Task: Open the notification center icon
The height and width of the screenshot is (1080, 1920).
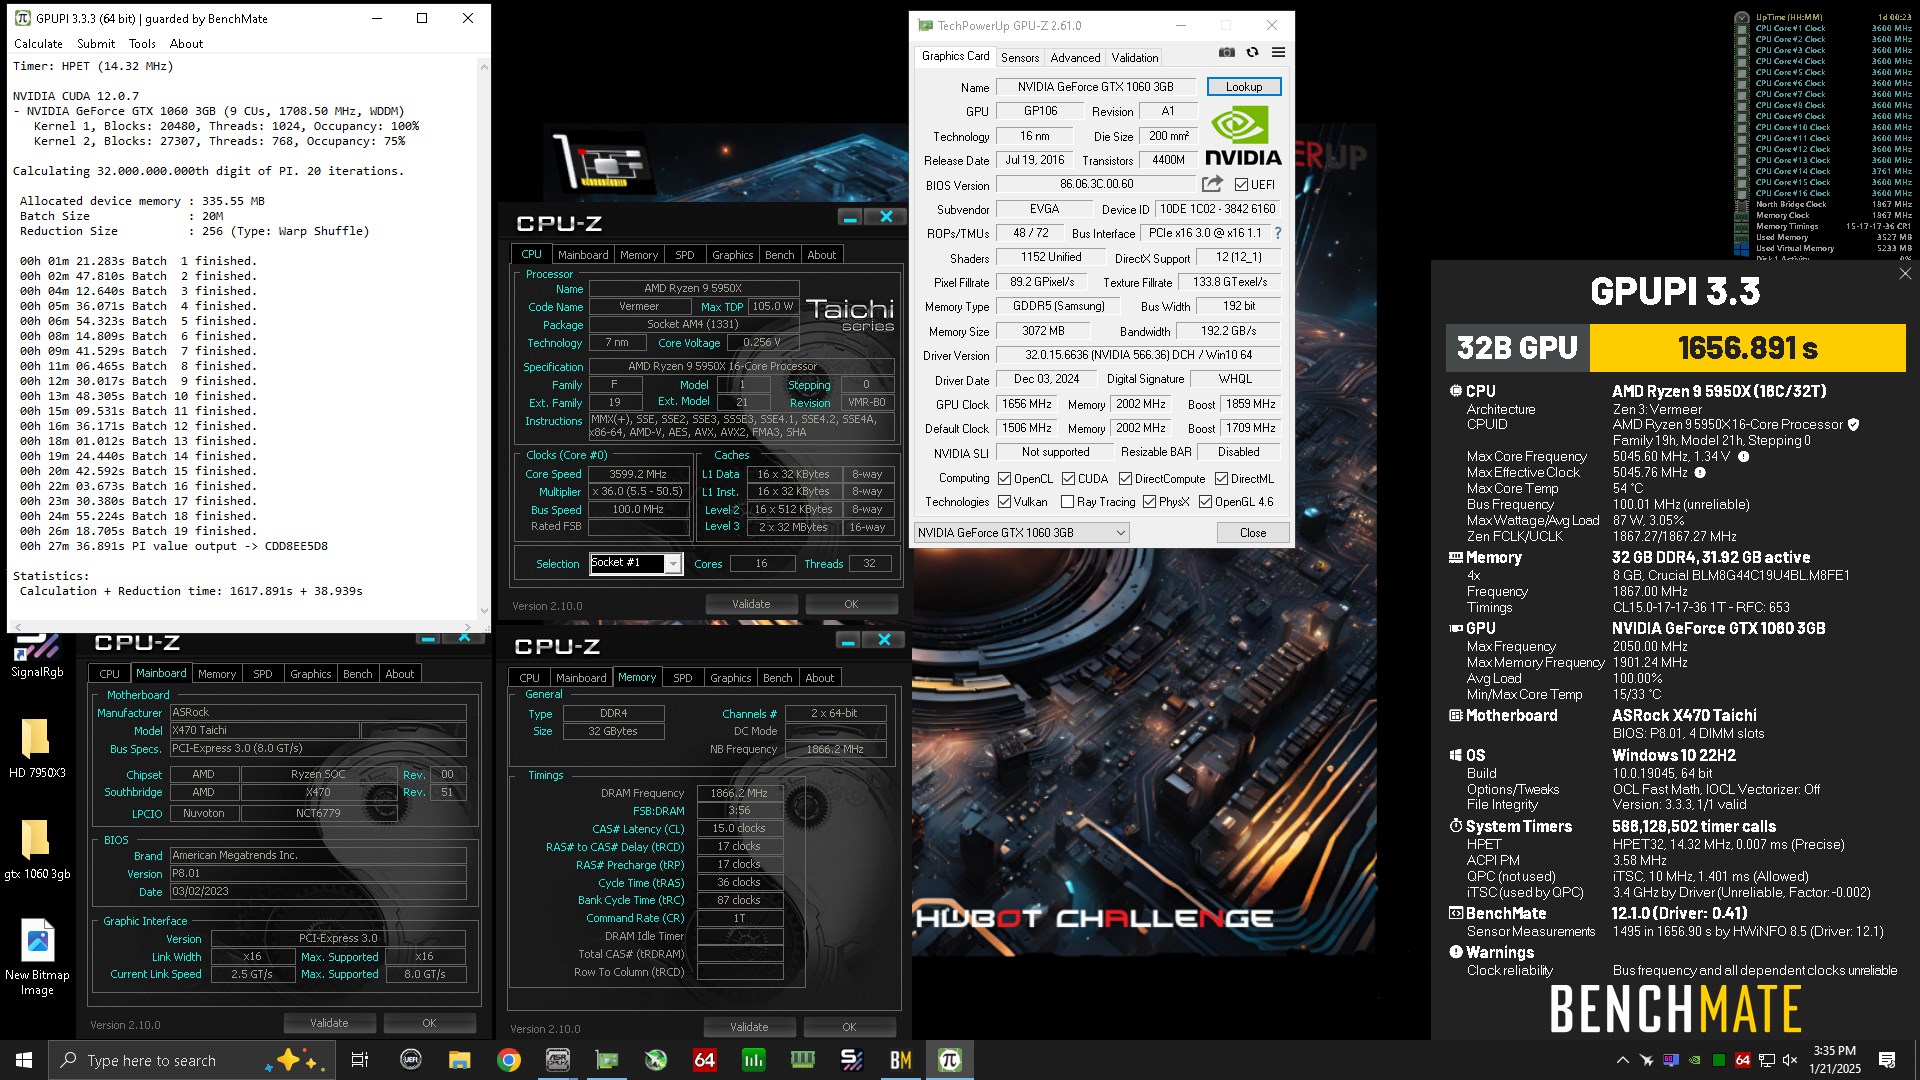Action: point(1887,1060)
